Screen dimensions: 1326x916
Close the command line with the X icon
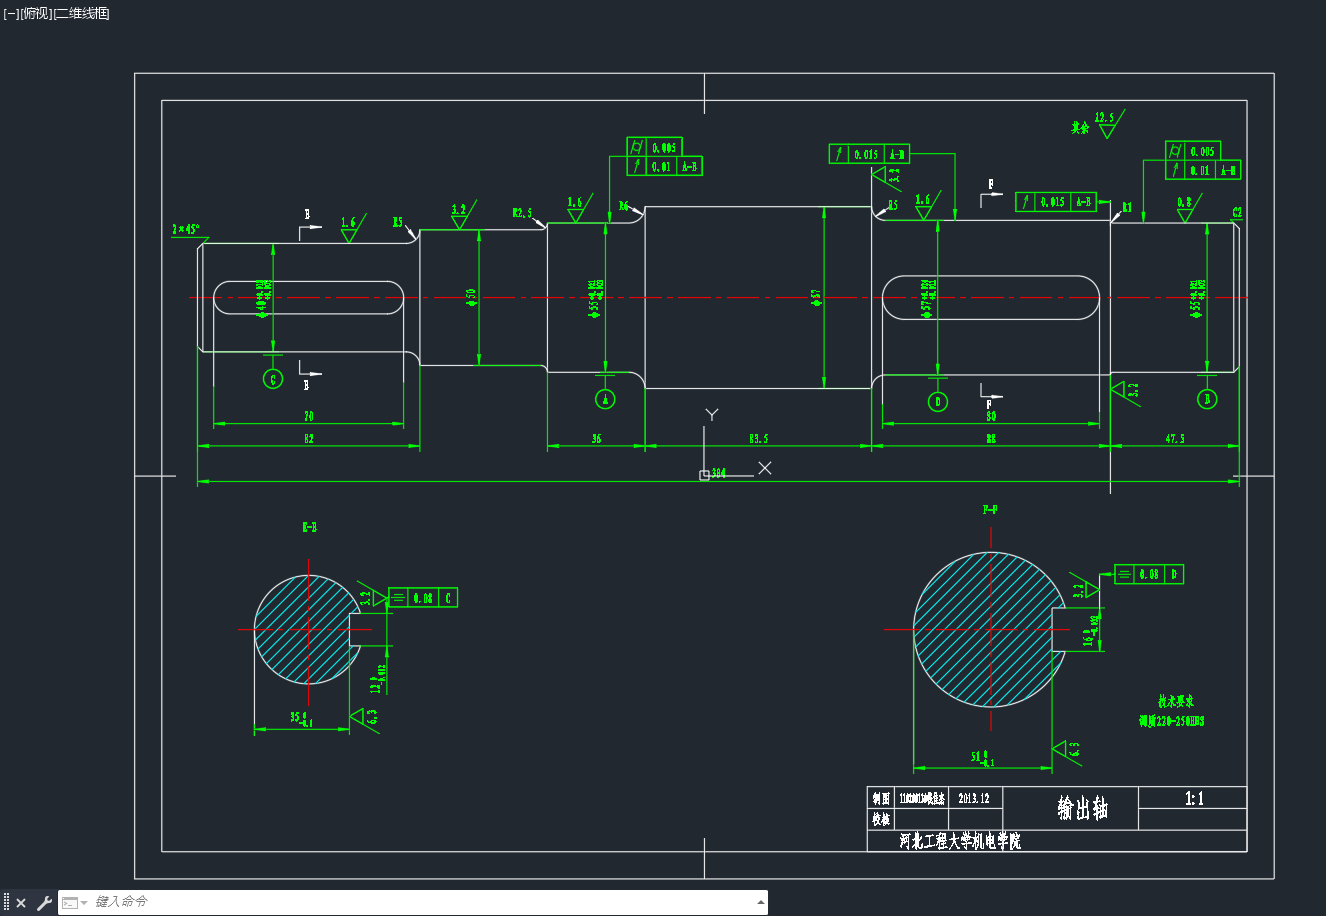(21, 903)
